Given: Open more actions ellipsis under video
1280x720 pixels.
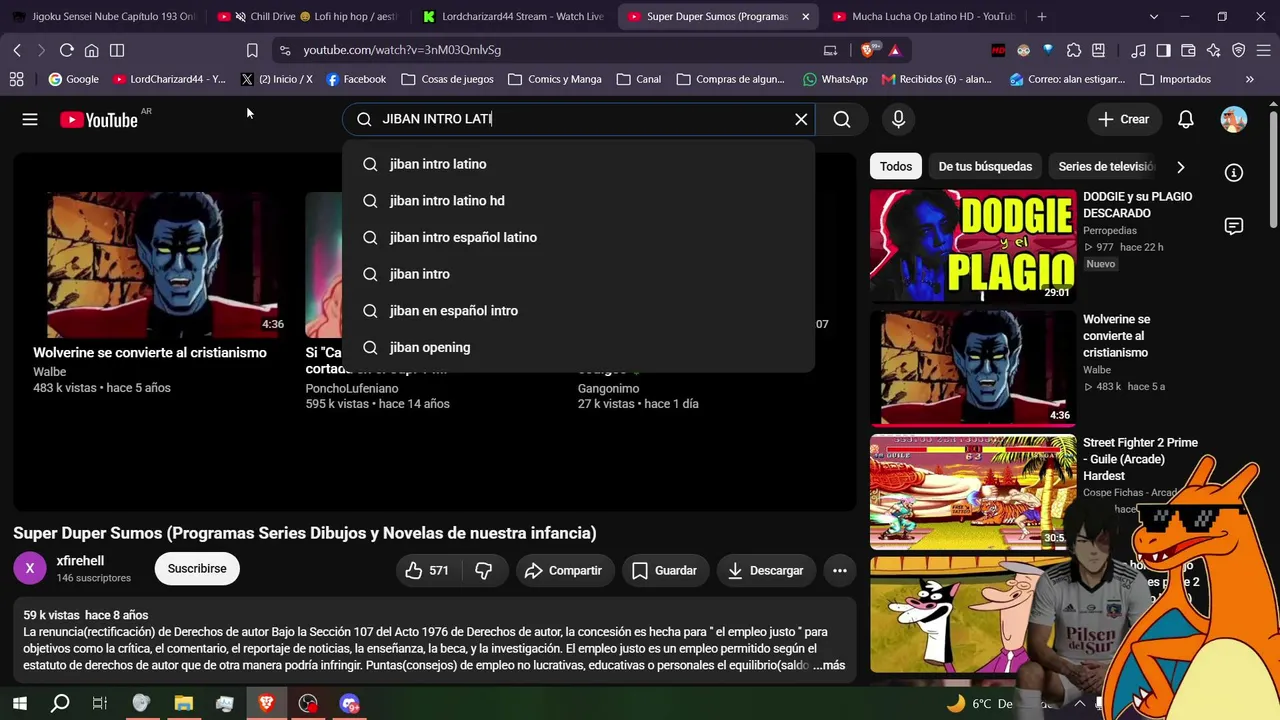Looking at the screenshot, I should pos(840,570).
